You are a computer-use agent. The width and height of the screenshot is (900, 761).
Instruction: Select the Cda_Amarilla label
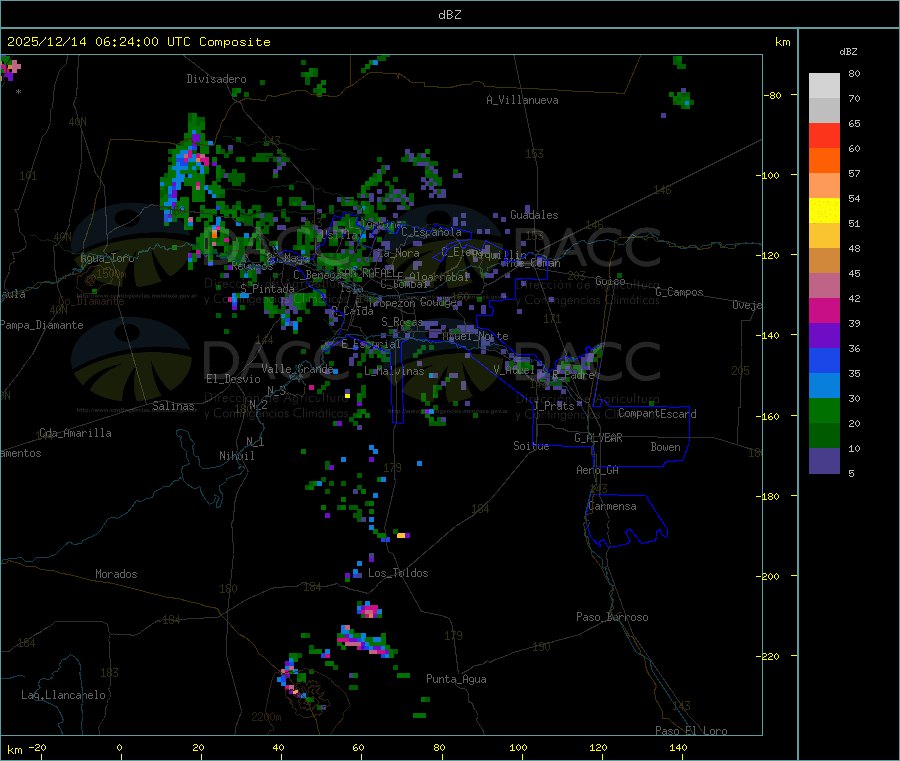75,433
